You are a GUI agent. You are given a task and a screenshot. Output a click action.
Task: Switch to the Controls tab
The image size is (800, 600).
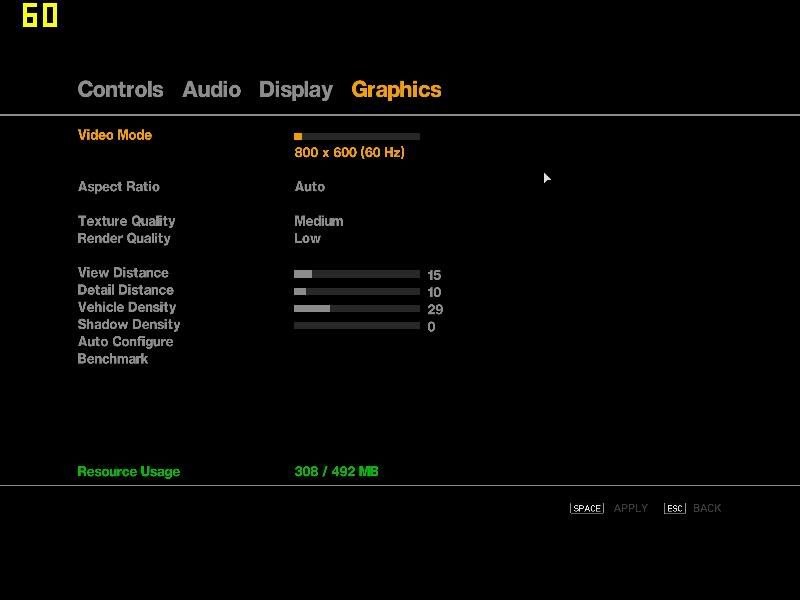tap(120, 89)
